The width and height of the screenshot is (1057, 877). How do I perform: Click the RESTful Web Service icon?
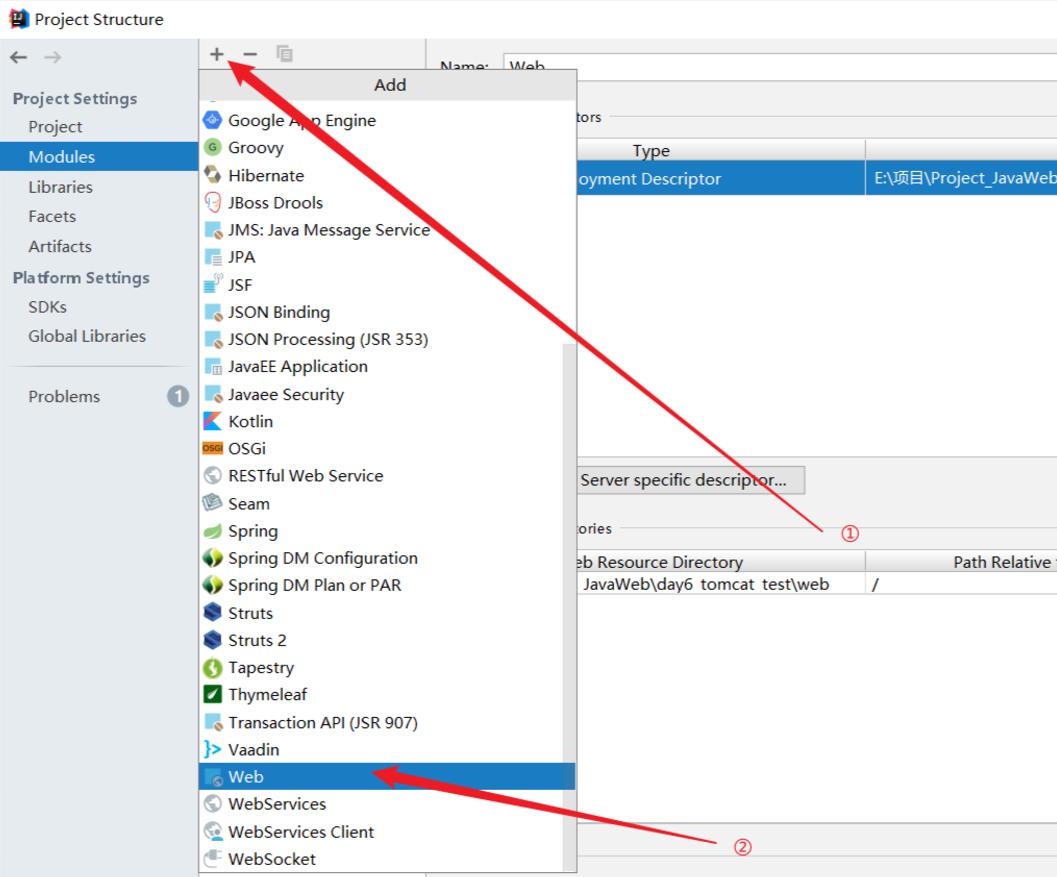tap(212, 476)
